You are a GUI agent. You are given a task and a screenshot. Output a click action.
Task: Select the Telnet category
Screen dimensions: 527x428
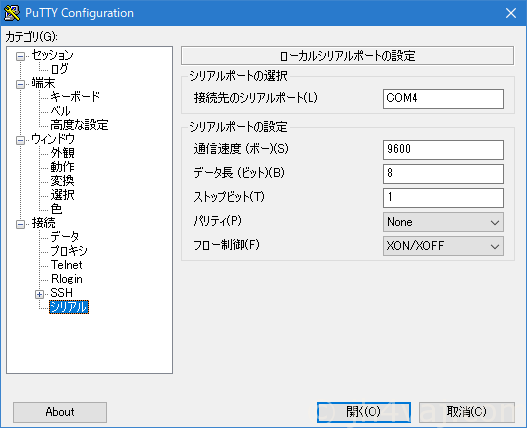(x=67, y=265)
